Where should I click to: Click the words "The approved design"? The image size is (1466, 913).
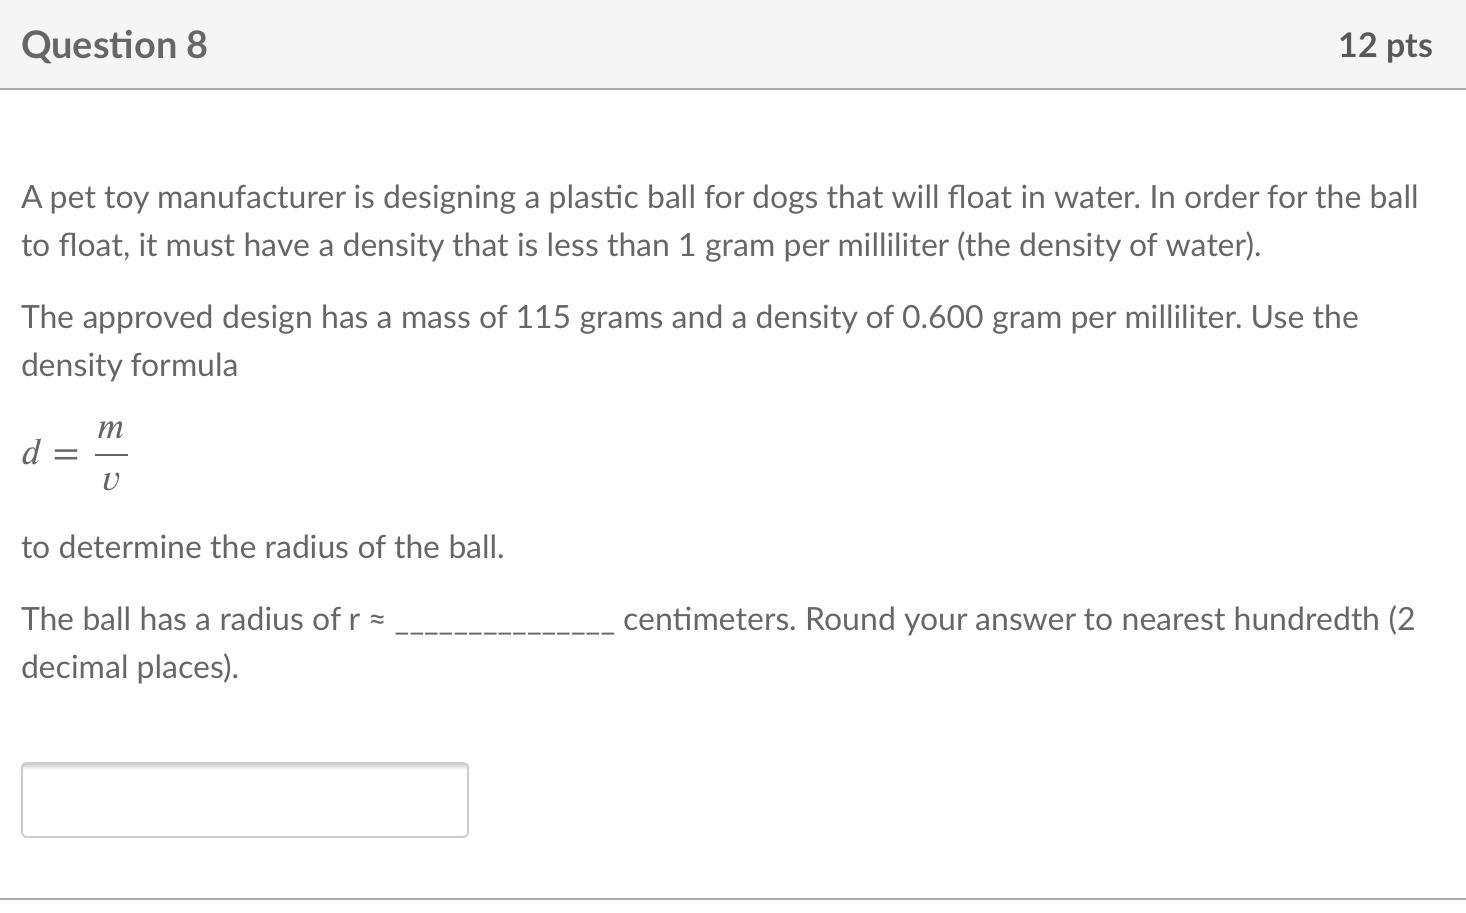coord(167,317)
